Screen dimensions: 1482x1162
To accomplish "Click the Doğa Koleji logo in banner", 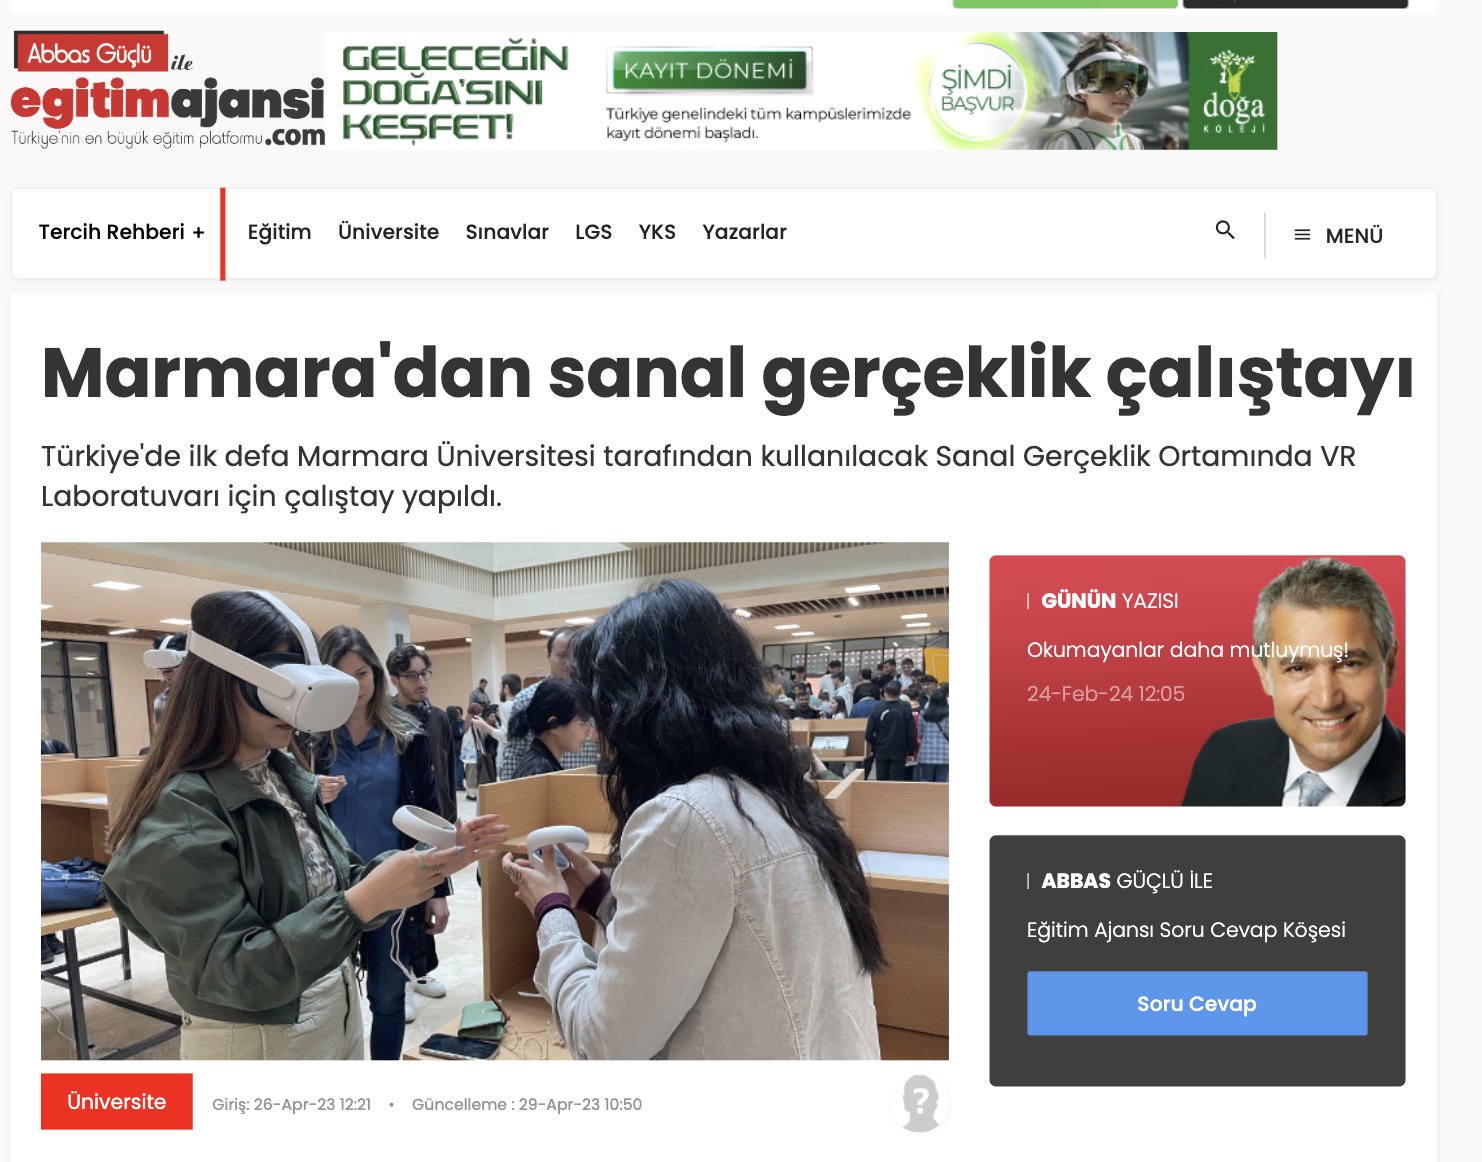I will coord(1233,91).
